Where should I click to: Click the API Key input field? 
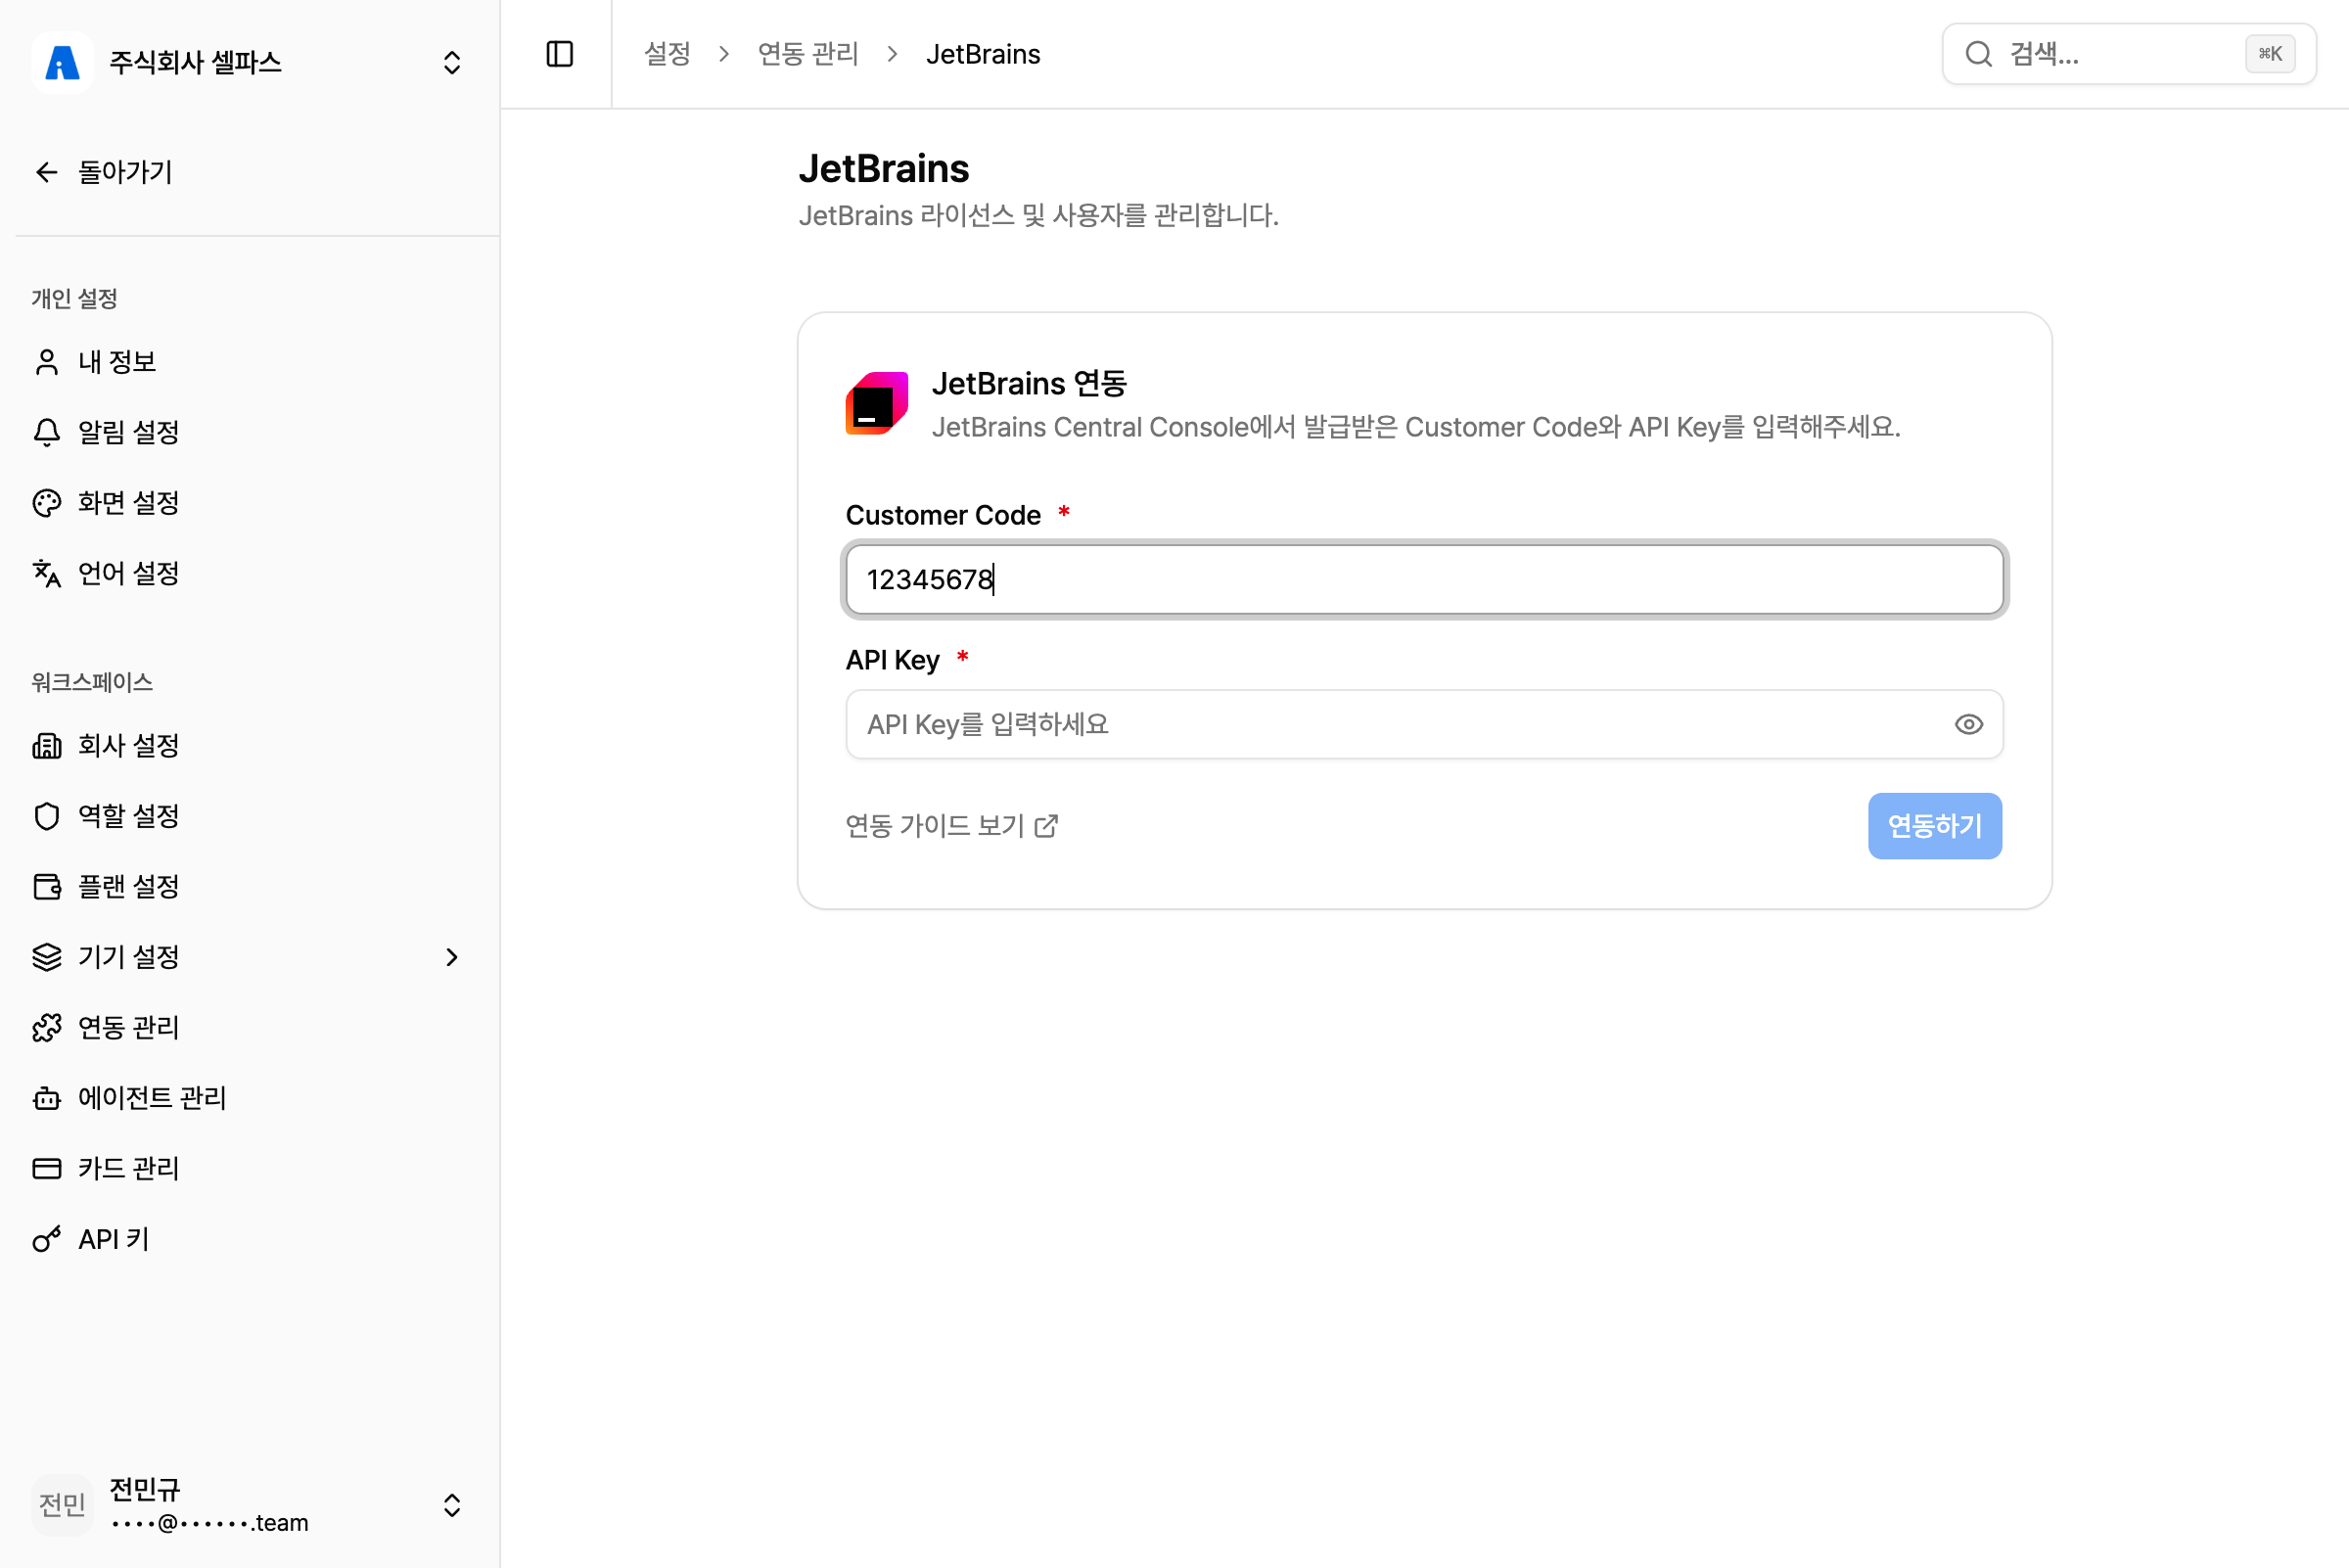[x=1424, y=724]
